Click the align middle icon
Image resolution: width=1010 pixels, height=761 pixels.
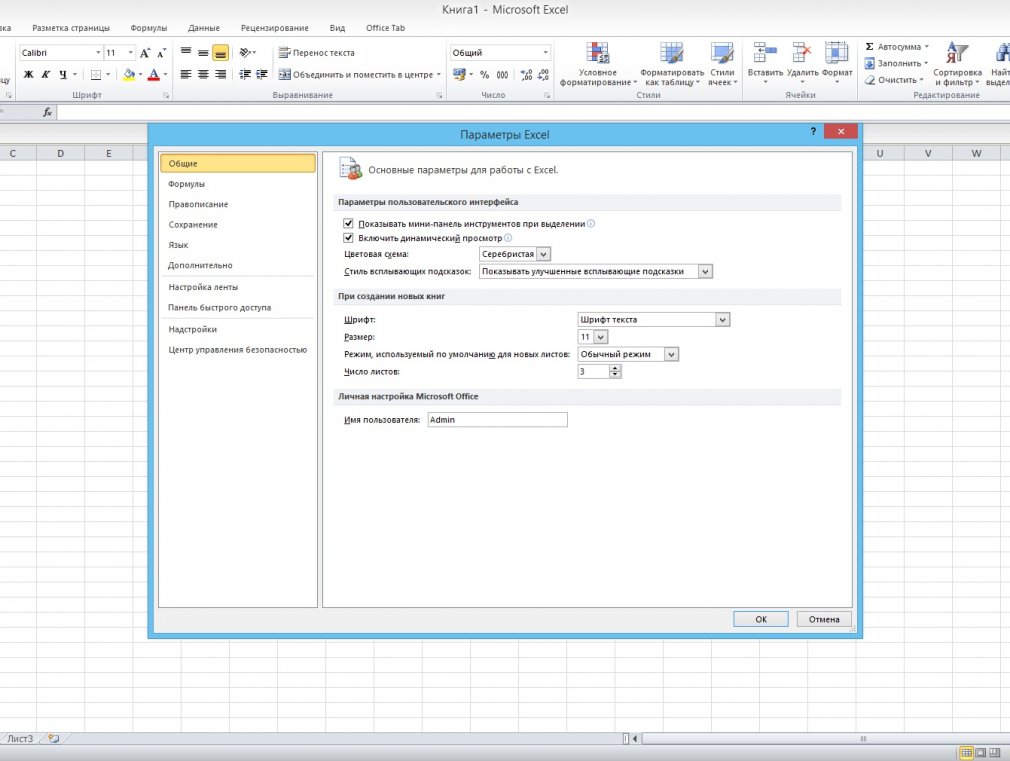pos(203,52)
